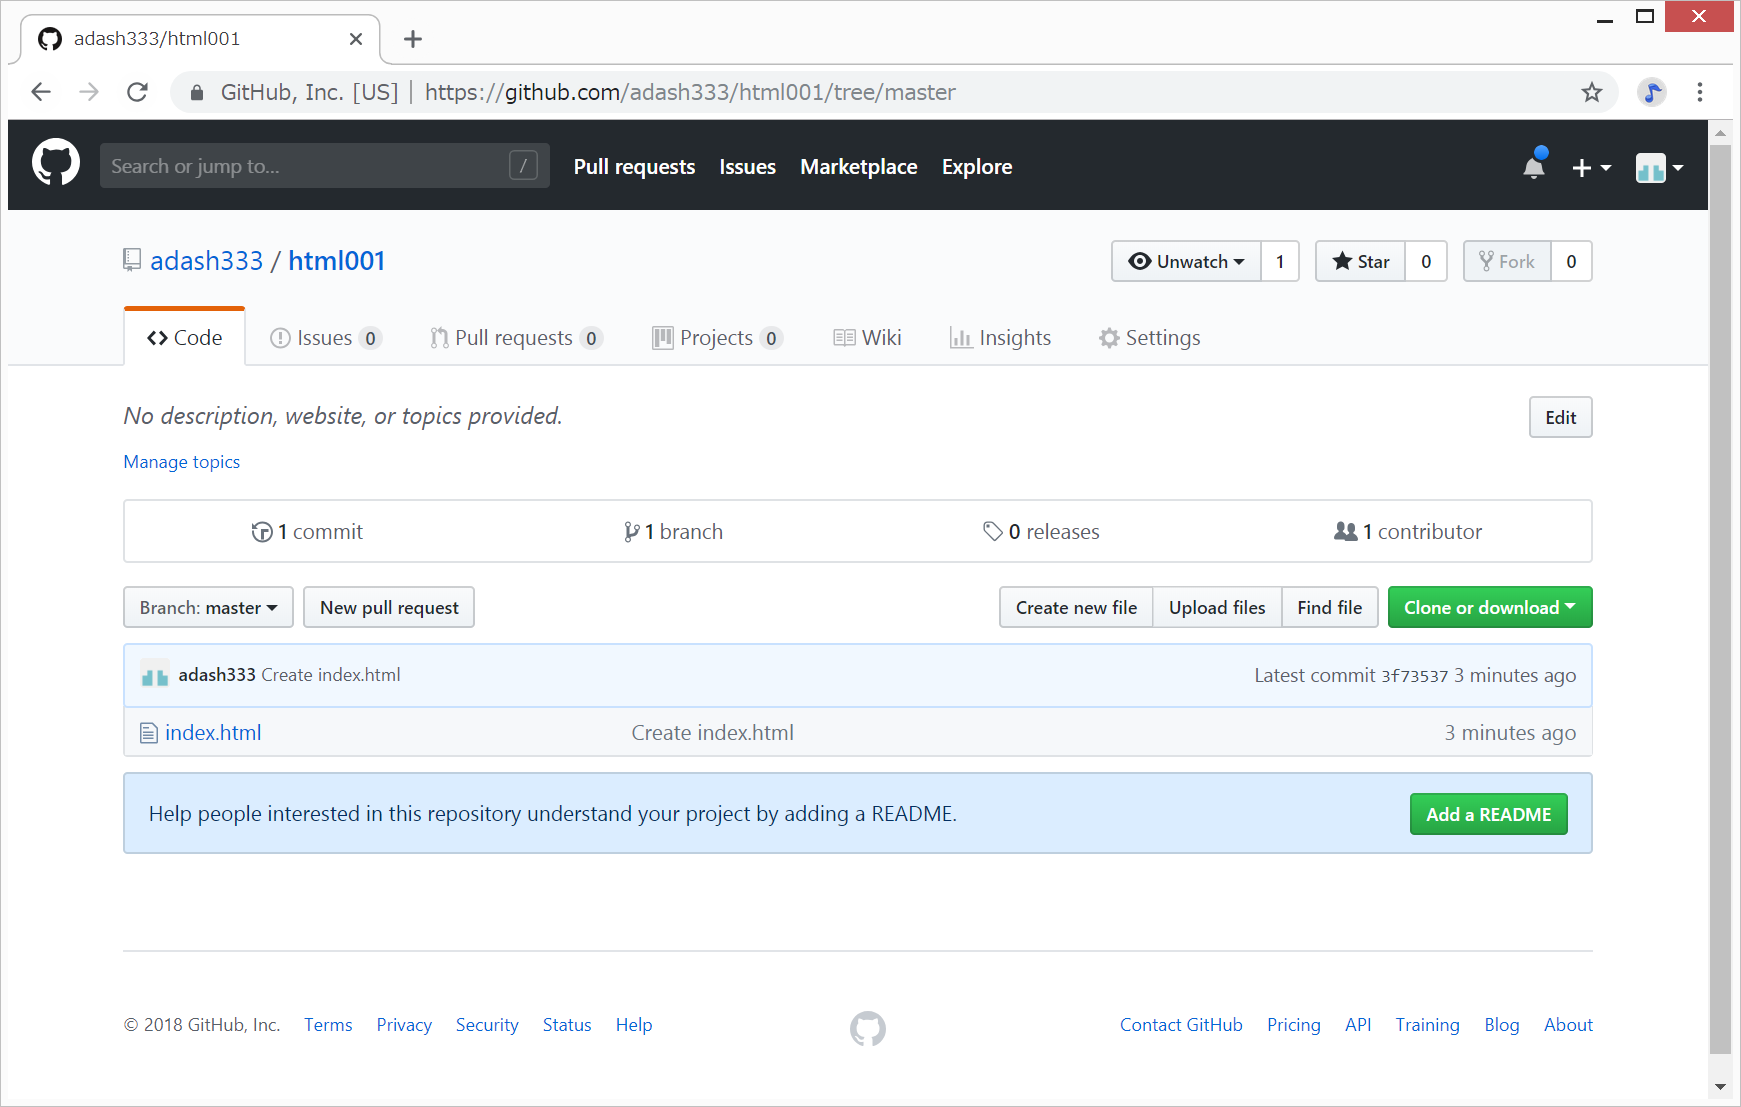Image resolution: width=1741 pixels, height=1107 pixels.
Task: Click Create new file button
Action: (x=1076, y=607)
